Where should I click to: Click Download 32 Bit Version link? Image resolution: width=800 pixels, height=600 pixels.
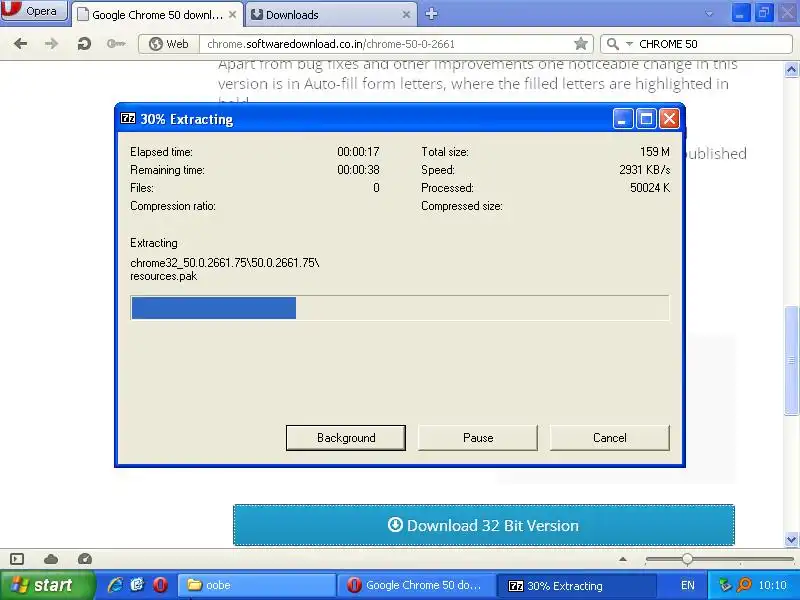(x=484, y=525)
